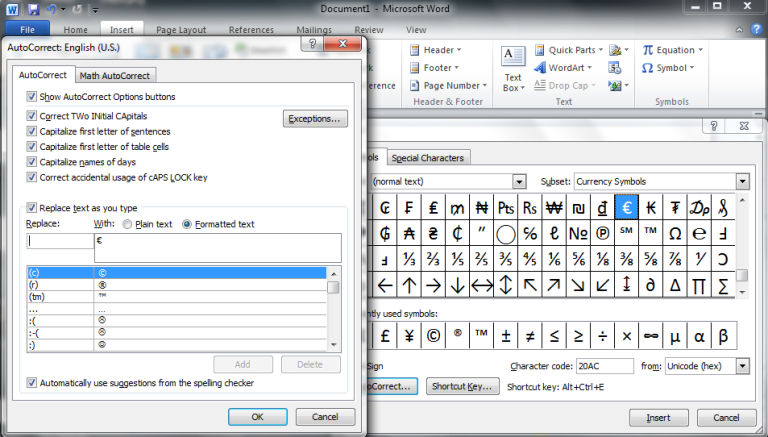Open the File tab
The width and height of the screenshot is (768, 437).
(27, 29)
